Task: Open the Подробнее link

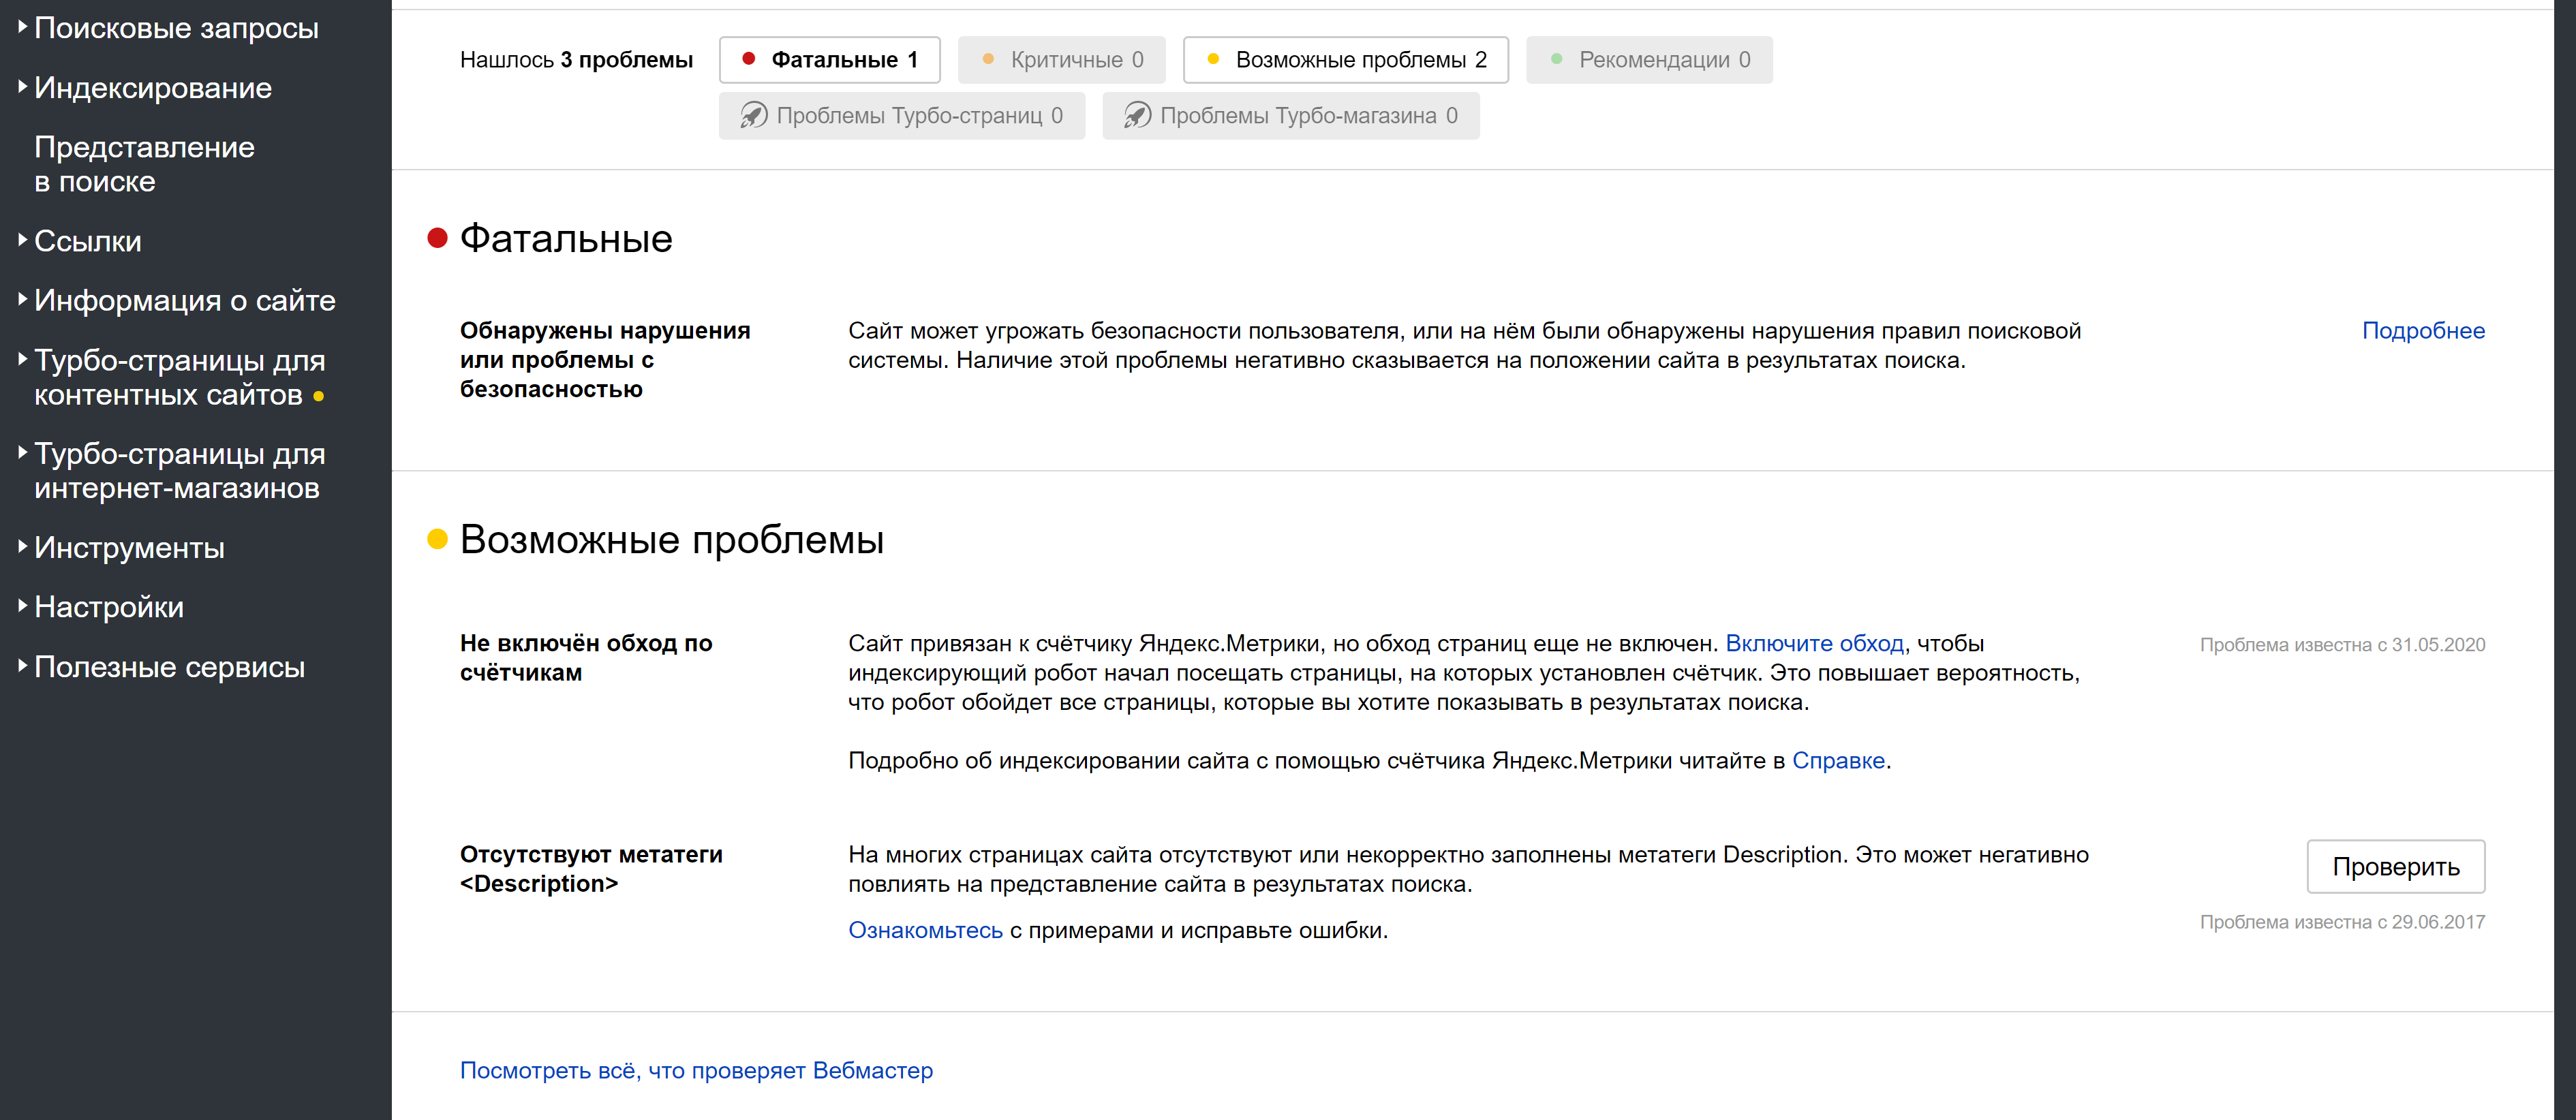Action: pyautogui.click(x=2422, y=331)
